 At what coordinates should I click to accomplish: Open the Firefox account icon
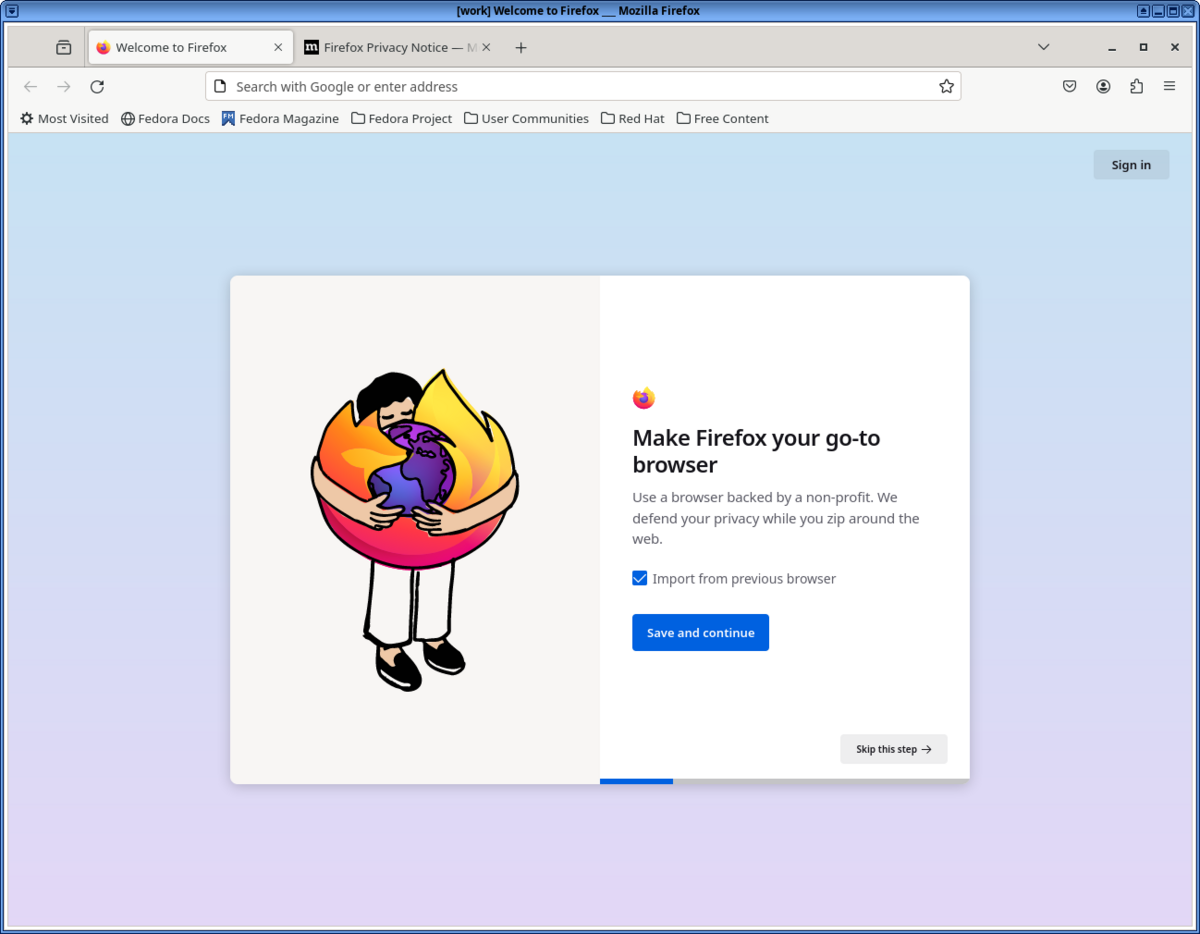pyautogui.click(x=1103, y=86)
